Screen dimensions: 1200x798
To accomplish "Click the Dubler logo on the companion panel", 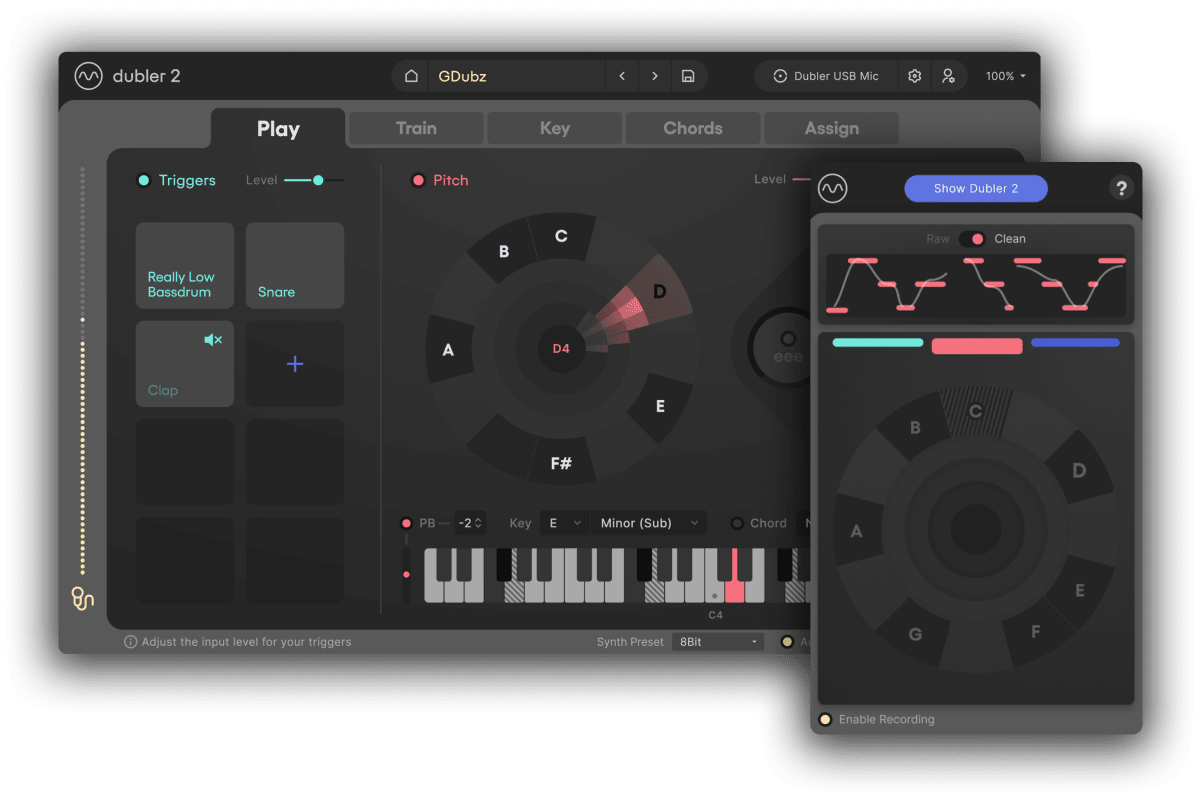I will click(832, 188).
